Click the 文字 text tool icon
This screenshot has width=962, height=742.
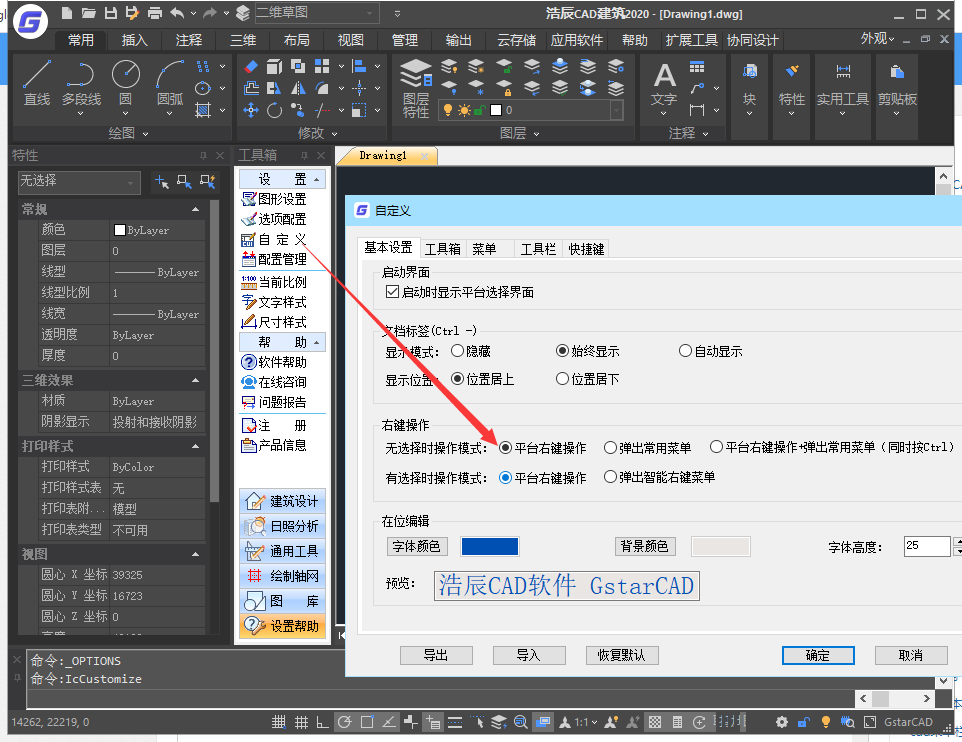(x=664, y=84)
